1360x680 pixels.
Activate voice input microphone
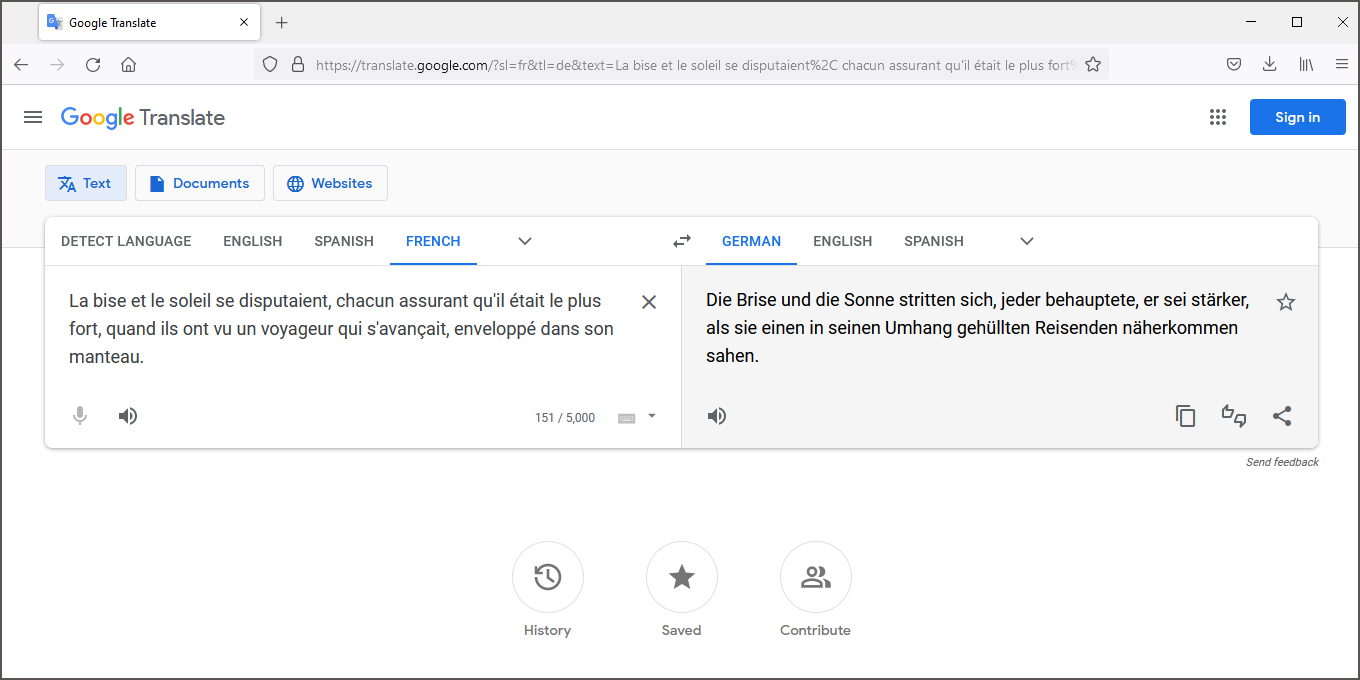coord(80,416)
